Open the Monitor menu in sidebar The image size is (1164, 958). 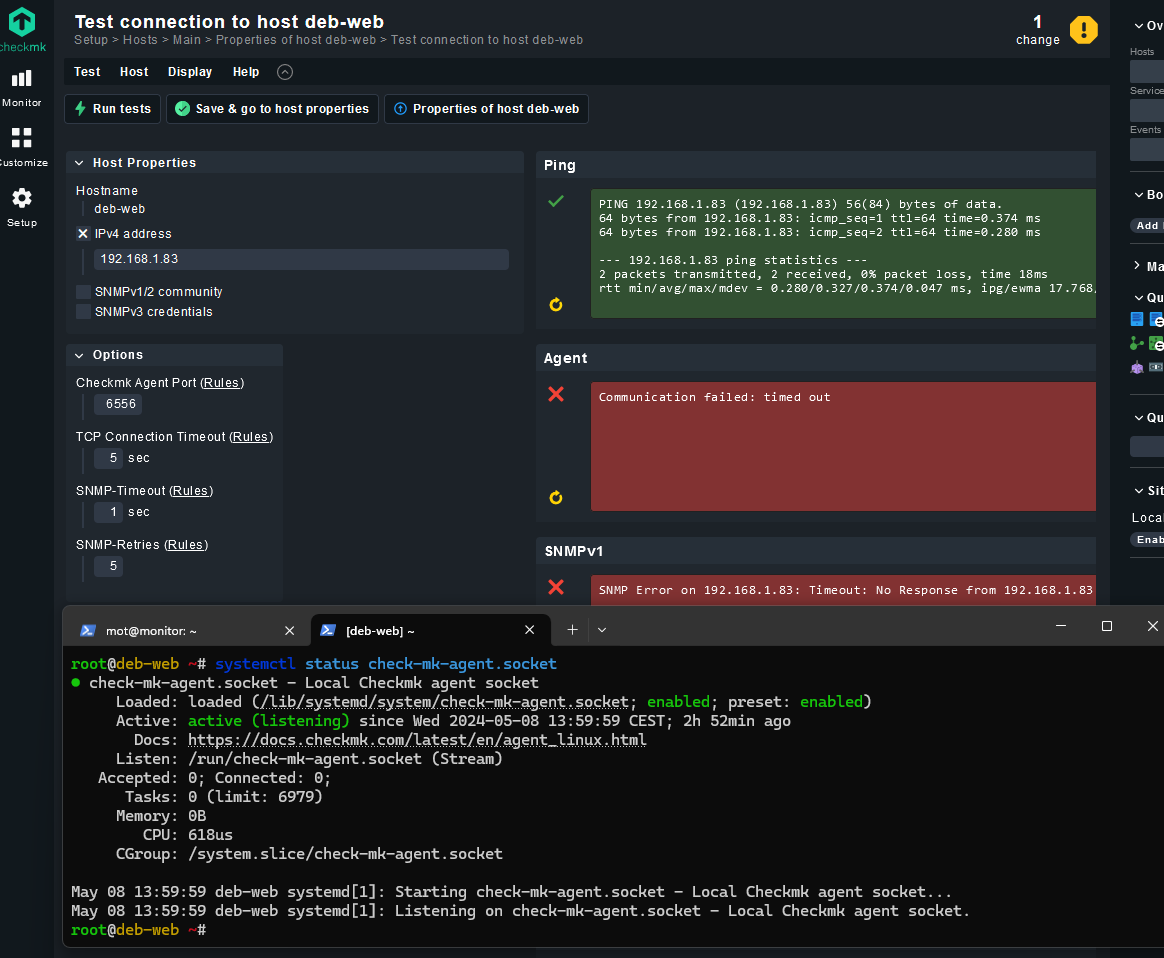pyautogui.click(x=22, y=88)
